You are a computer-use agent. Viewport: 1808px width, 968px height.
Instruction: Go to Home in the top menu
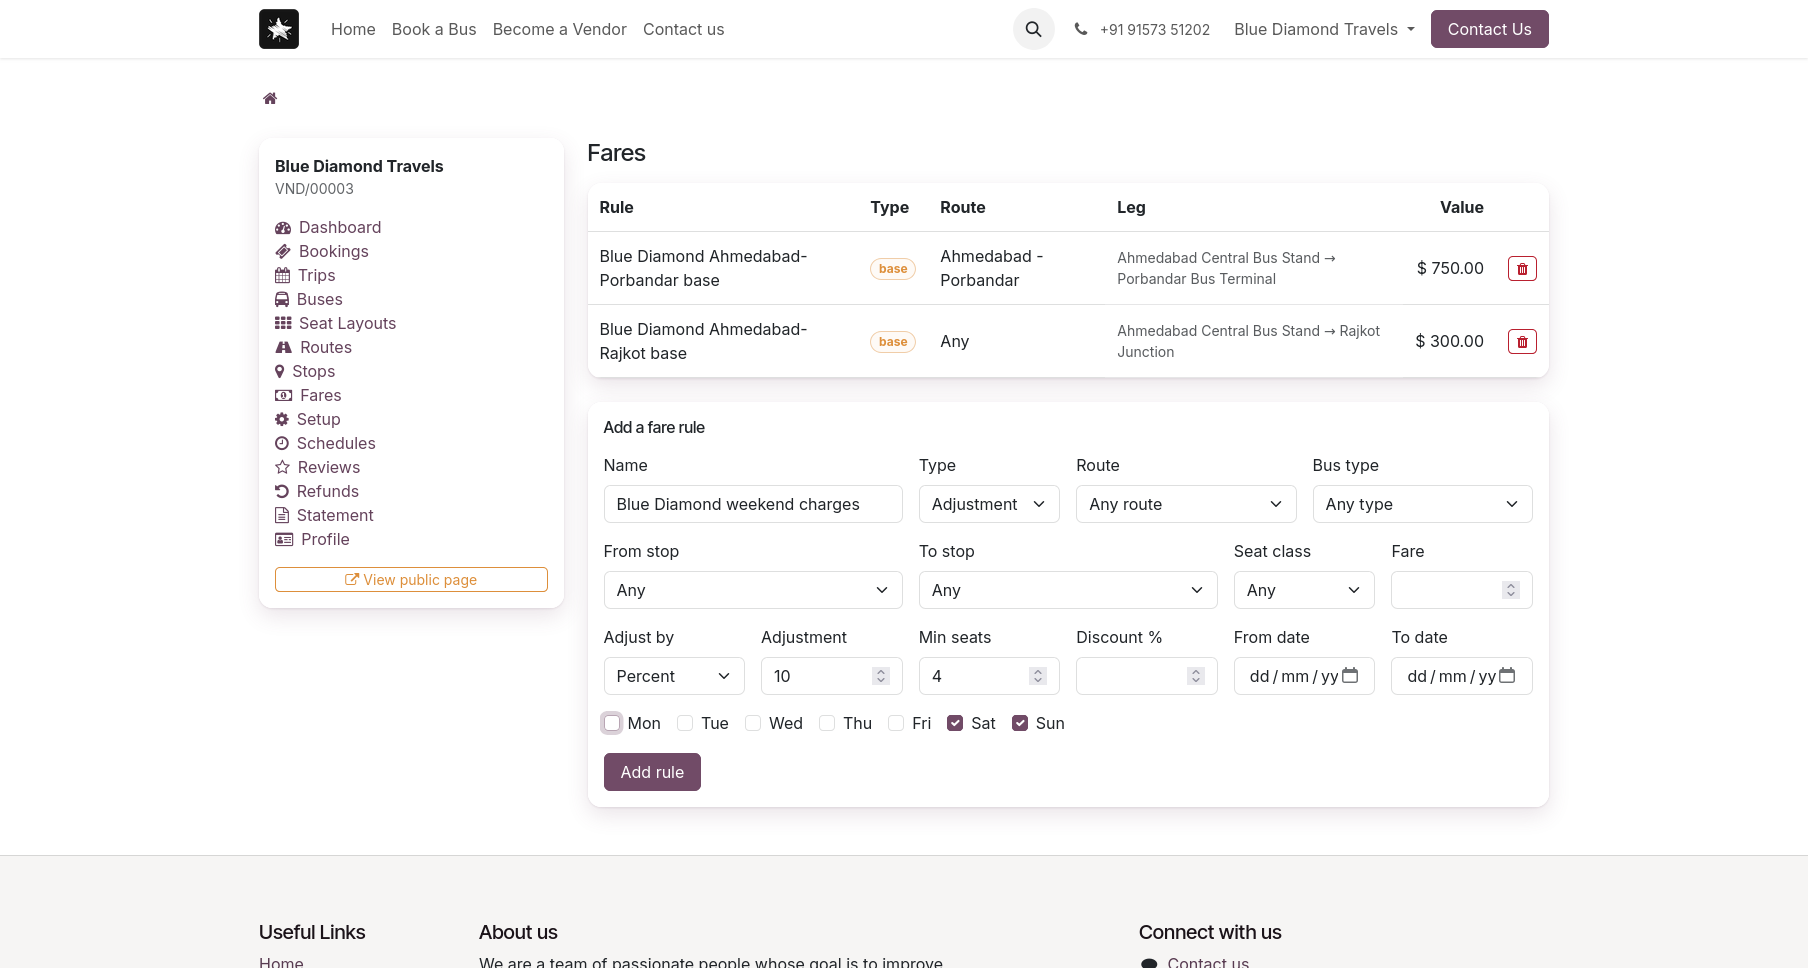[353, 29]
